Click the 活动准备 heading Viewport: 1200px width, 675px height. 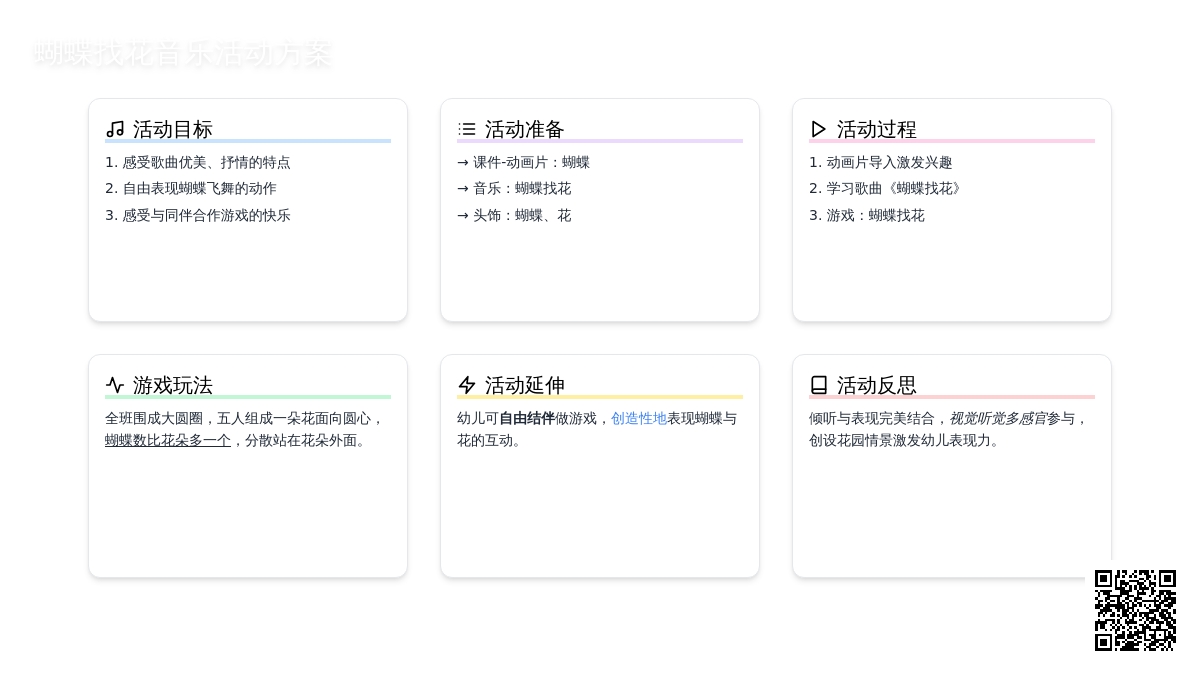click(x=525, y=129)
